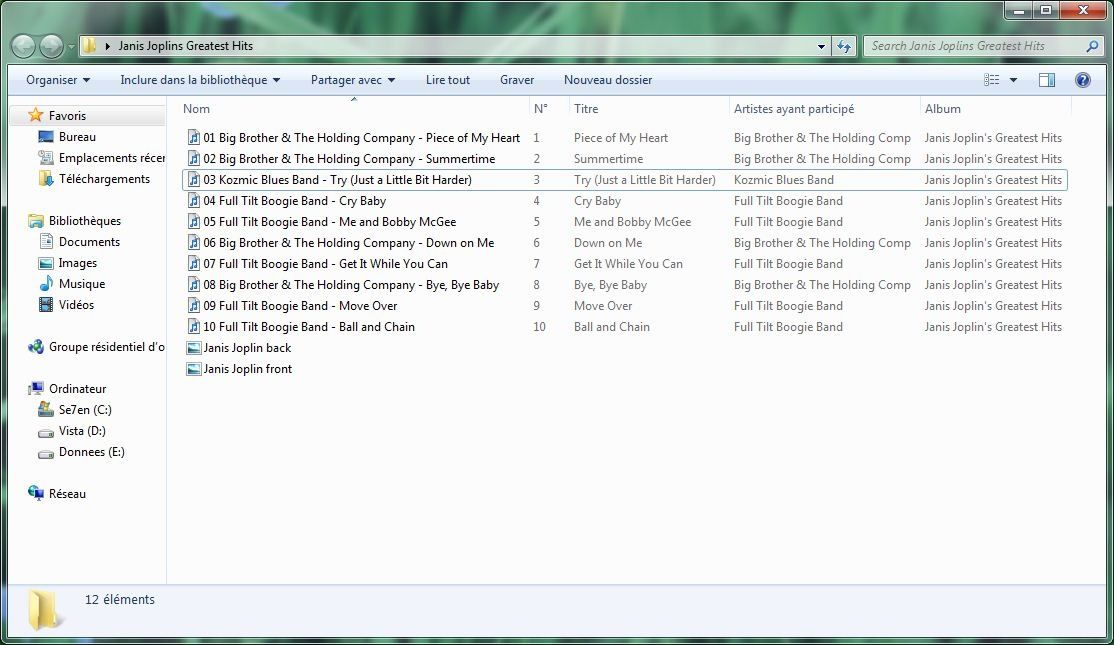
Task: Open the Help button
Action: pyautogui.click(x=1083, y=80)
